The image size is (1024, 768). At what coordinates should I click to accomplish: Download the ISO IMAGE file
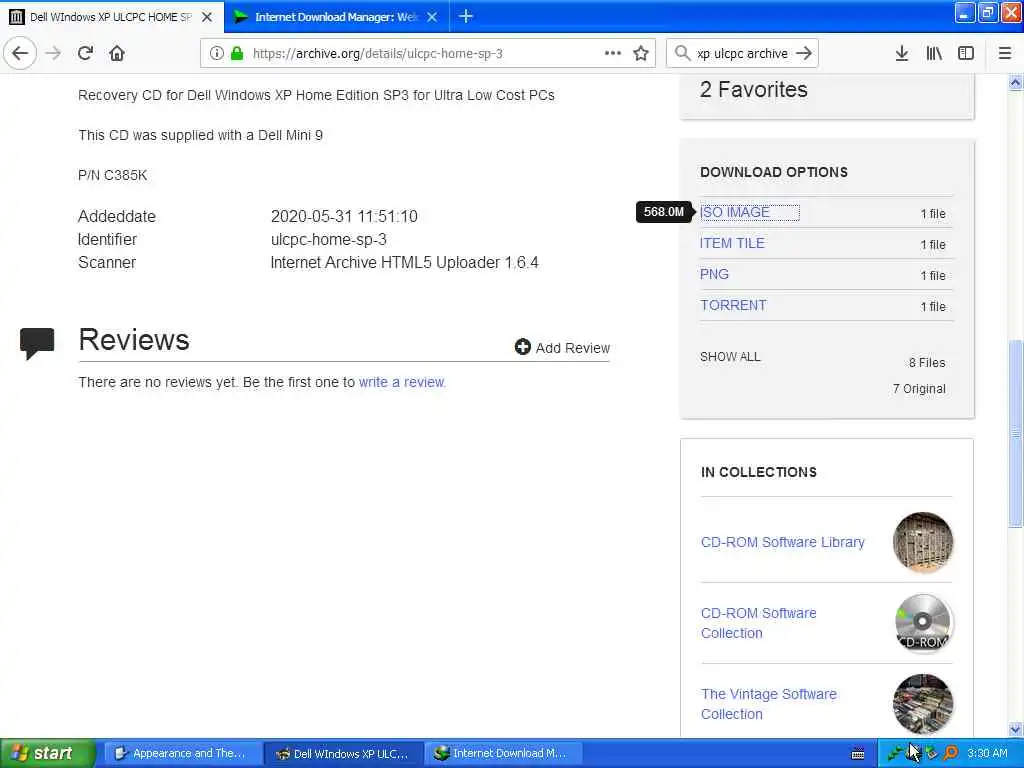tap(735, 212)
